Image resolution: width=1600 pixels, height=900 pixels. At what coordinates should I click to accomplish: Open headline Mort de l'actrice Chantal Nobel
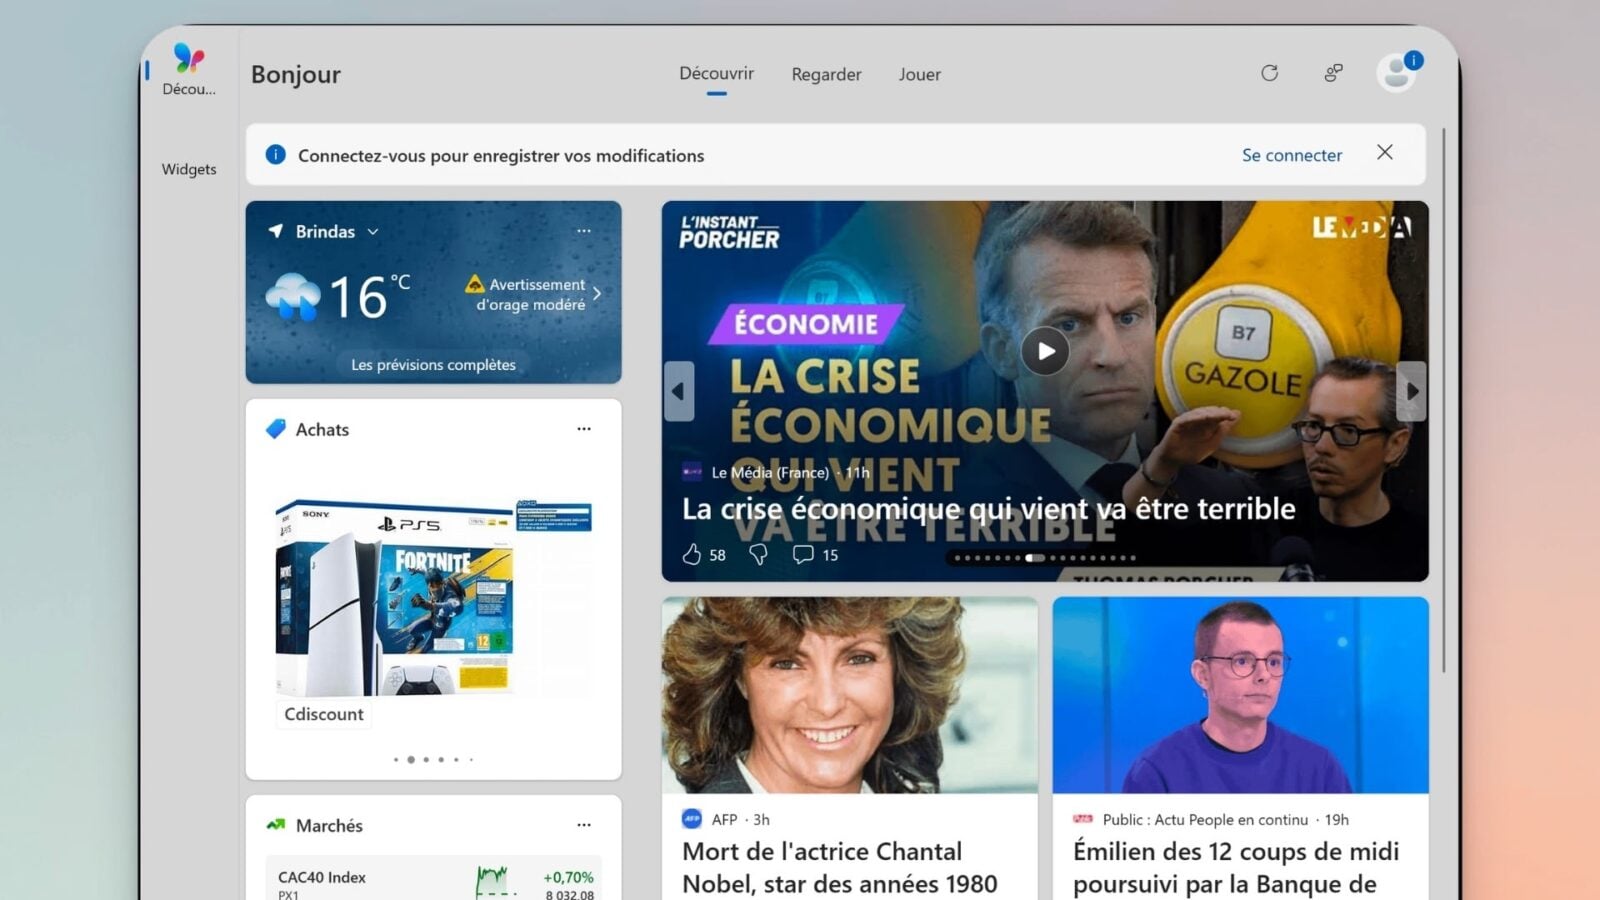click(x=840, y=867)
